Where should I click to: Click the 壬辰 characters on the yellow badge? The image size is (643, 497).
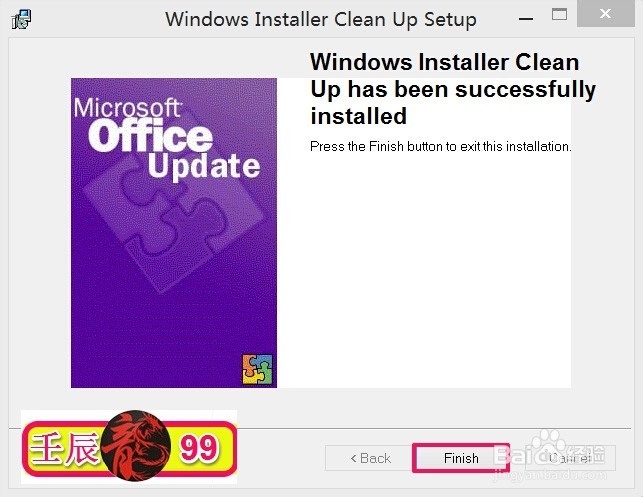coord(65,448)
